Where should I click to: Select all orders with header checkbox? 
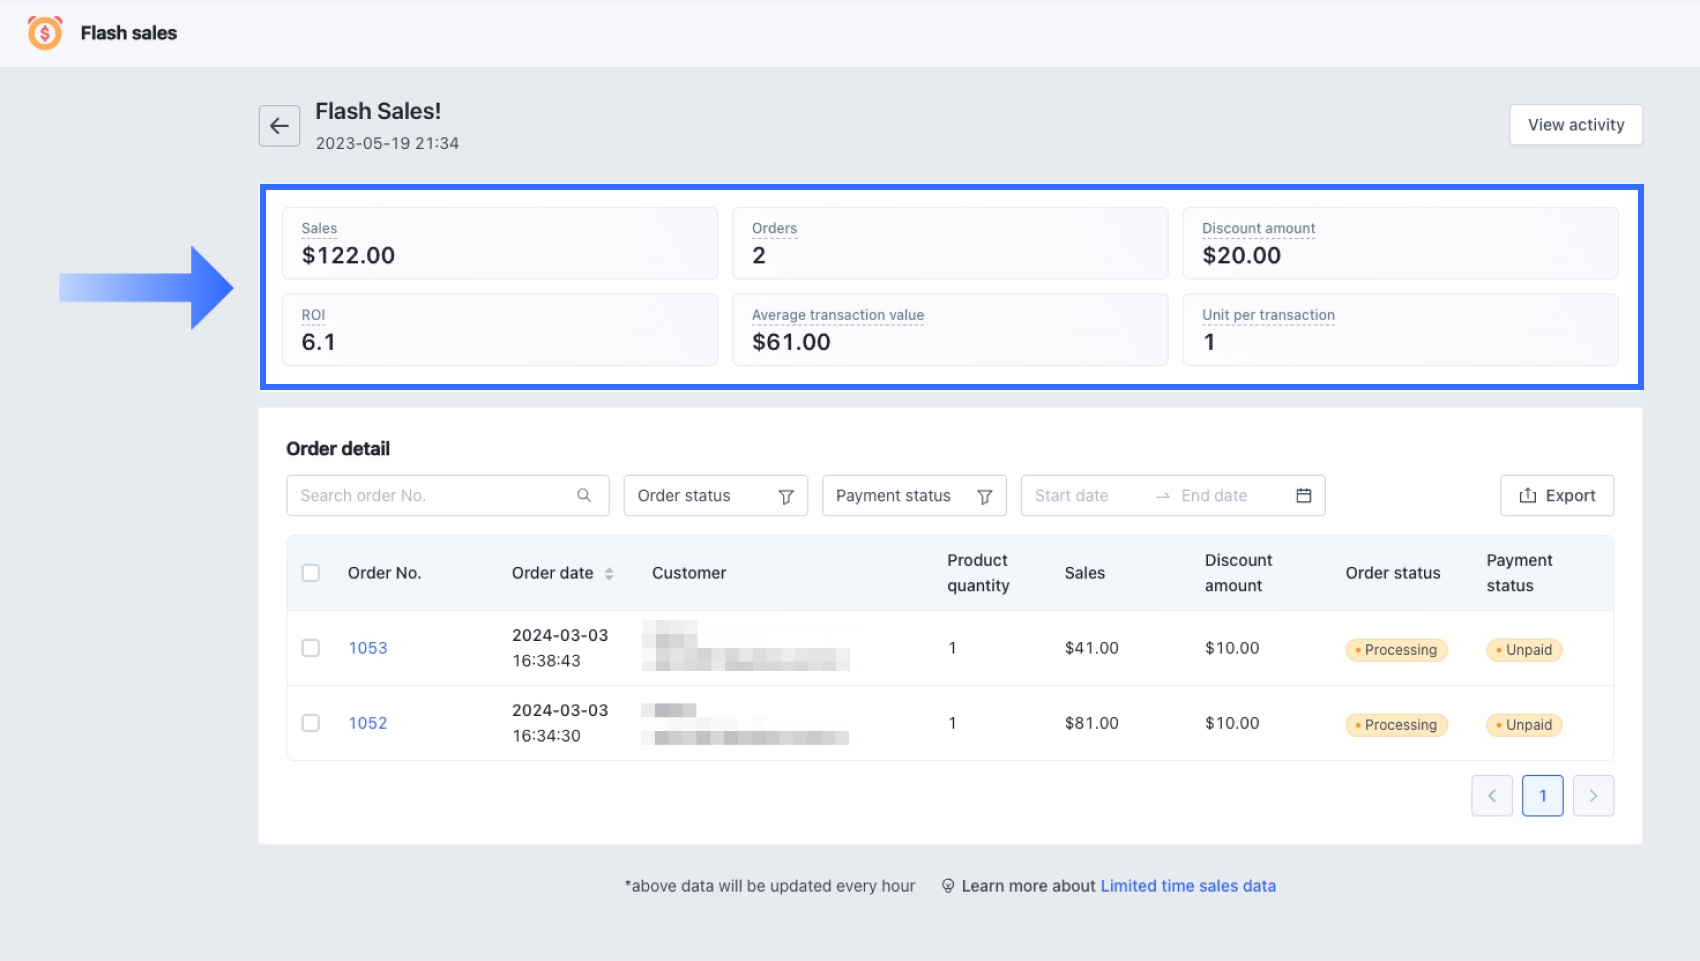[311, 573]
